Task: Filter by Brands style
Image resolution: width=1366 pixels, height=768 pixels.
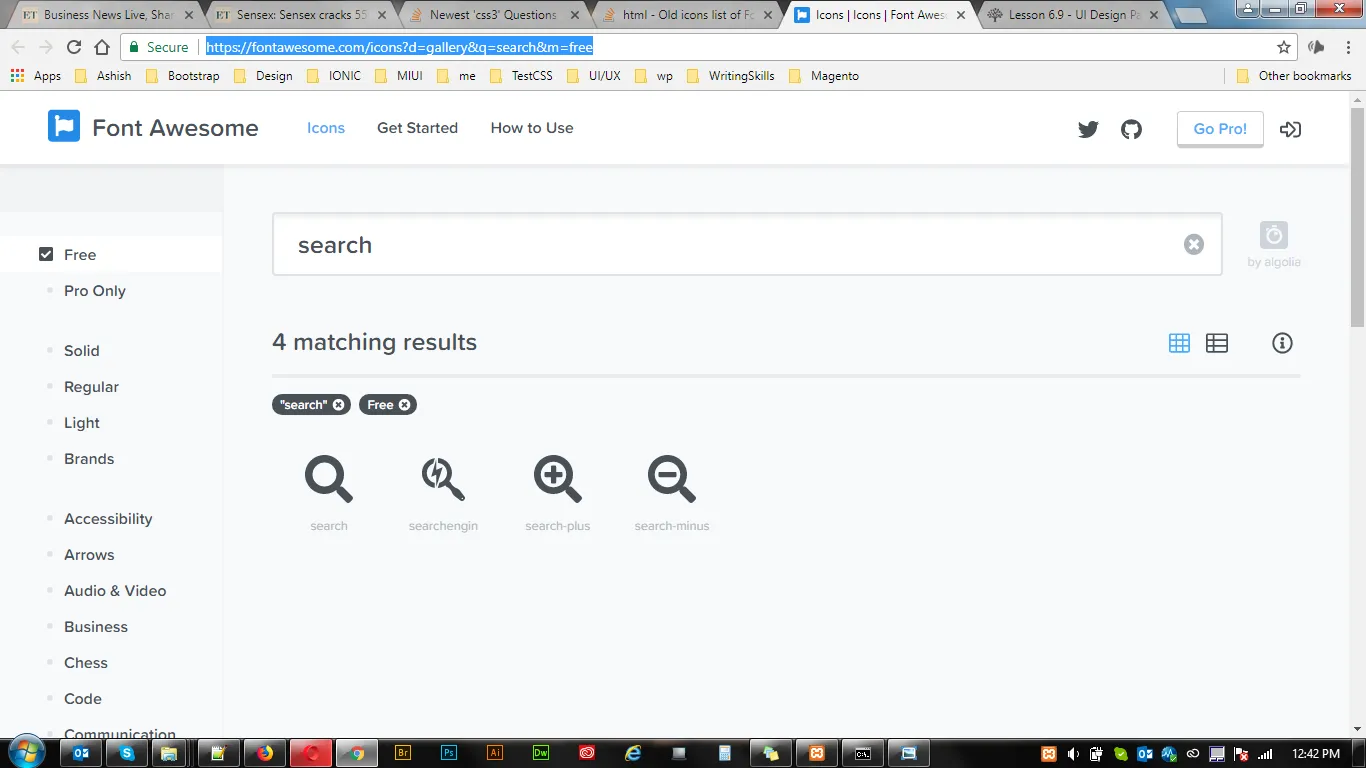Action: point(89,459)
